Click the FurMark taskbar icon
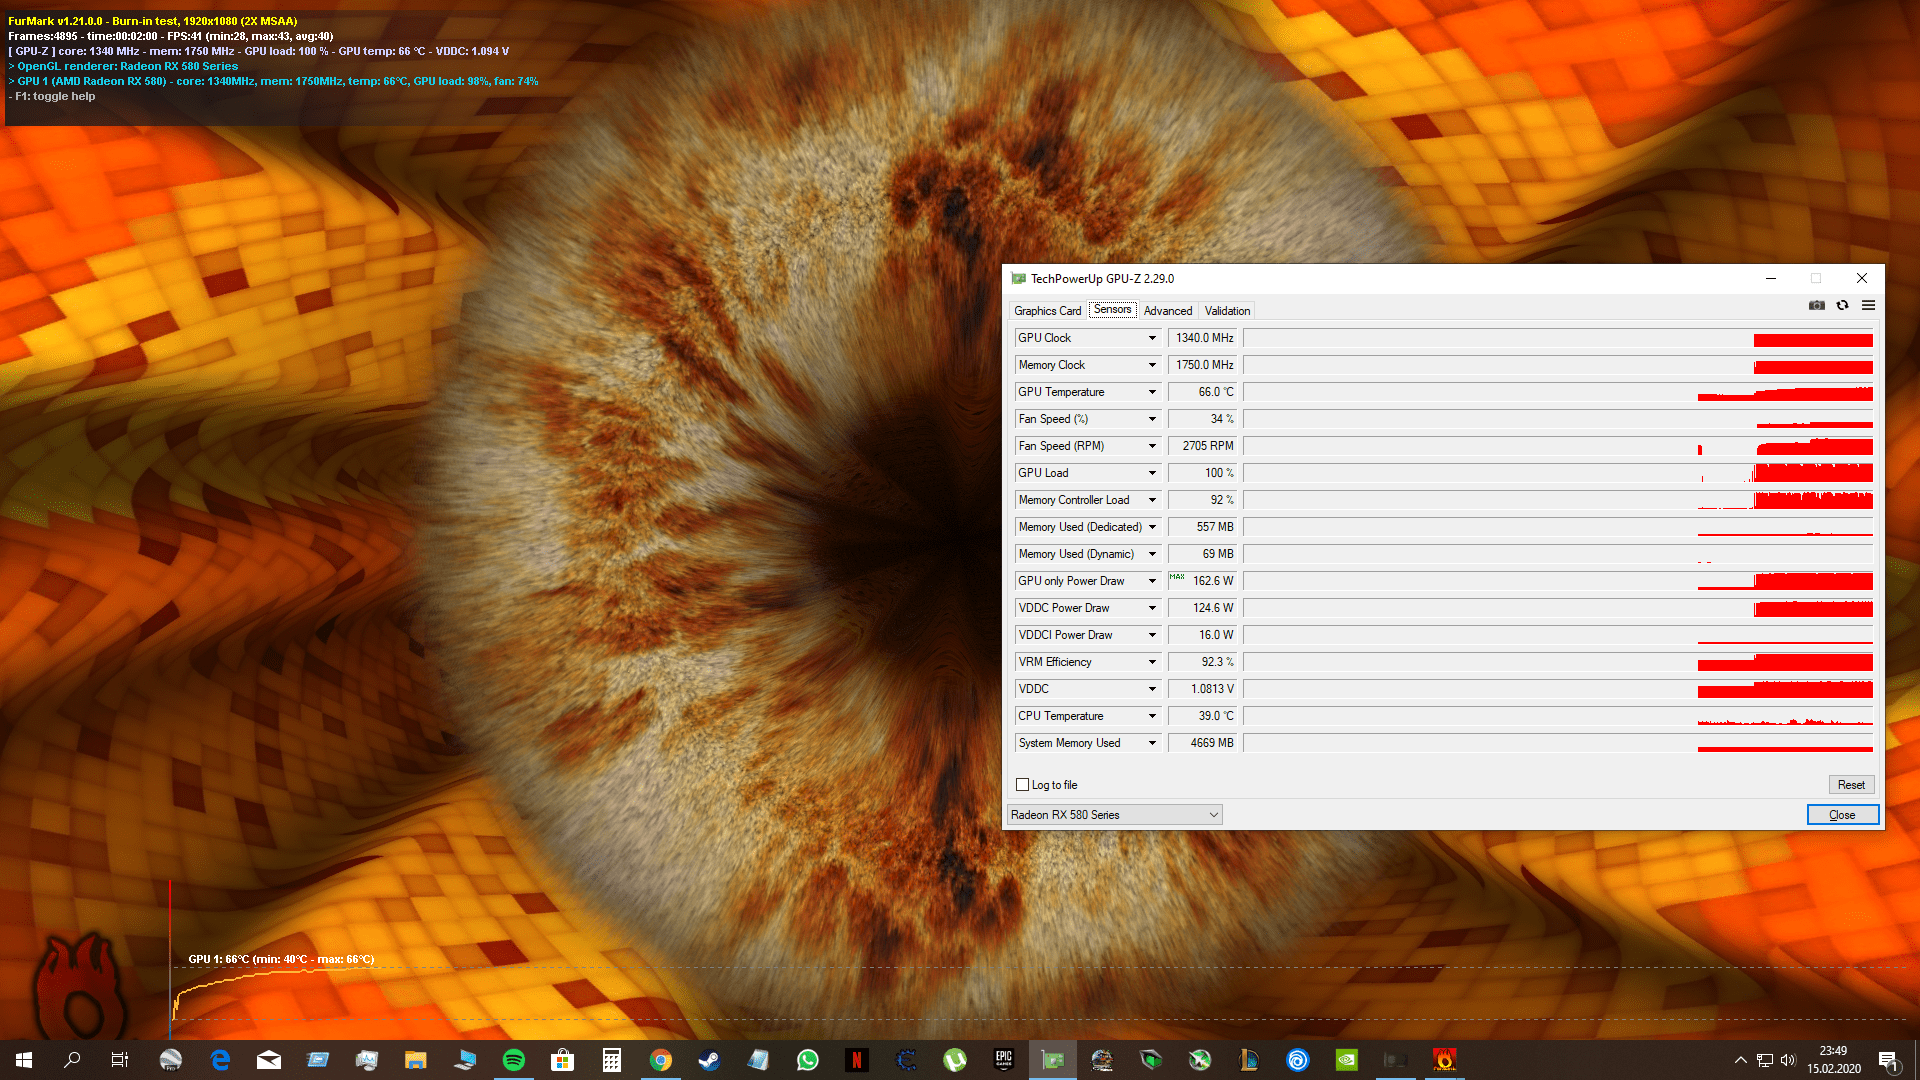Screen dimensions: 1920x1080 coord(1444,1060)
